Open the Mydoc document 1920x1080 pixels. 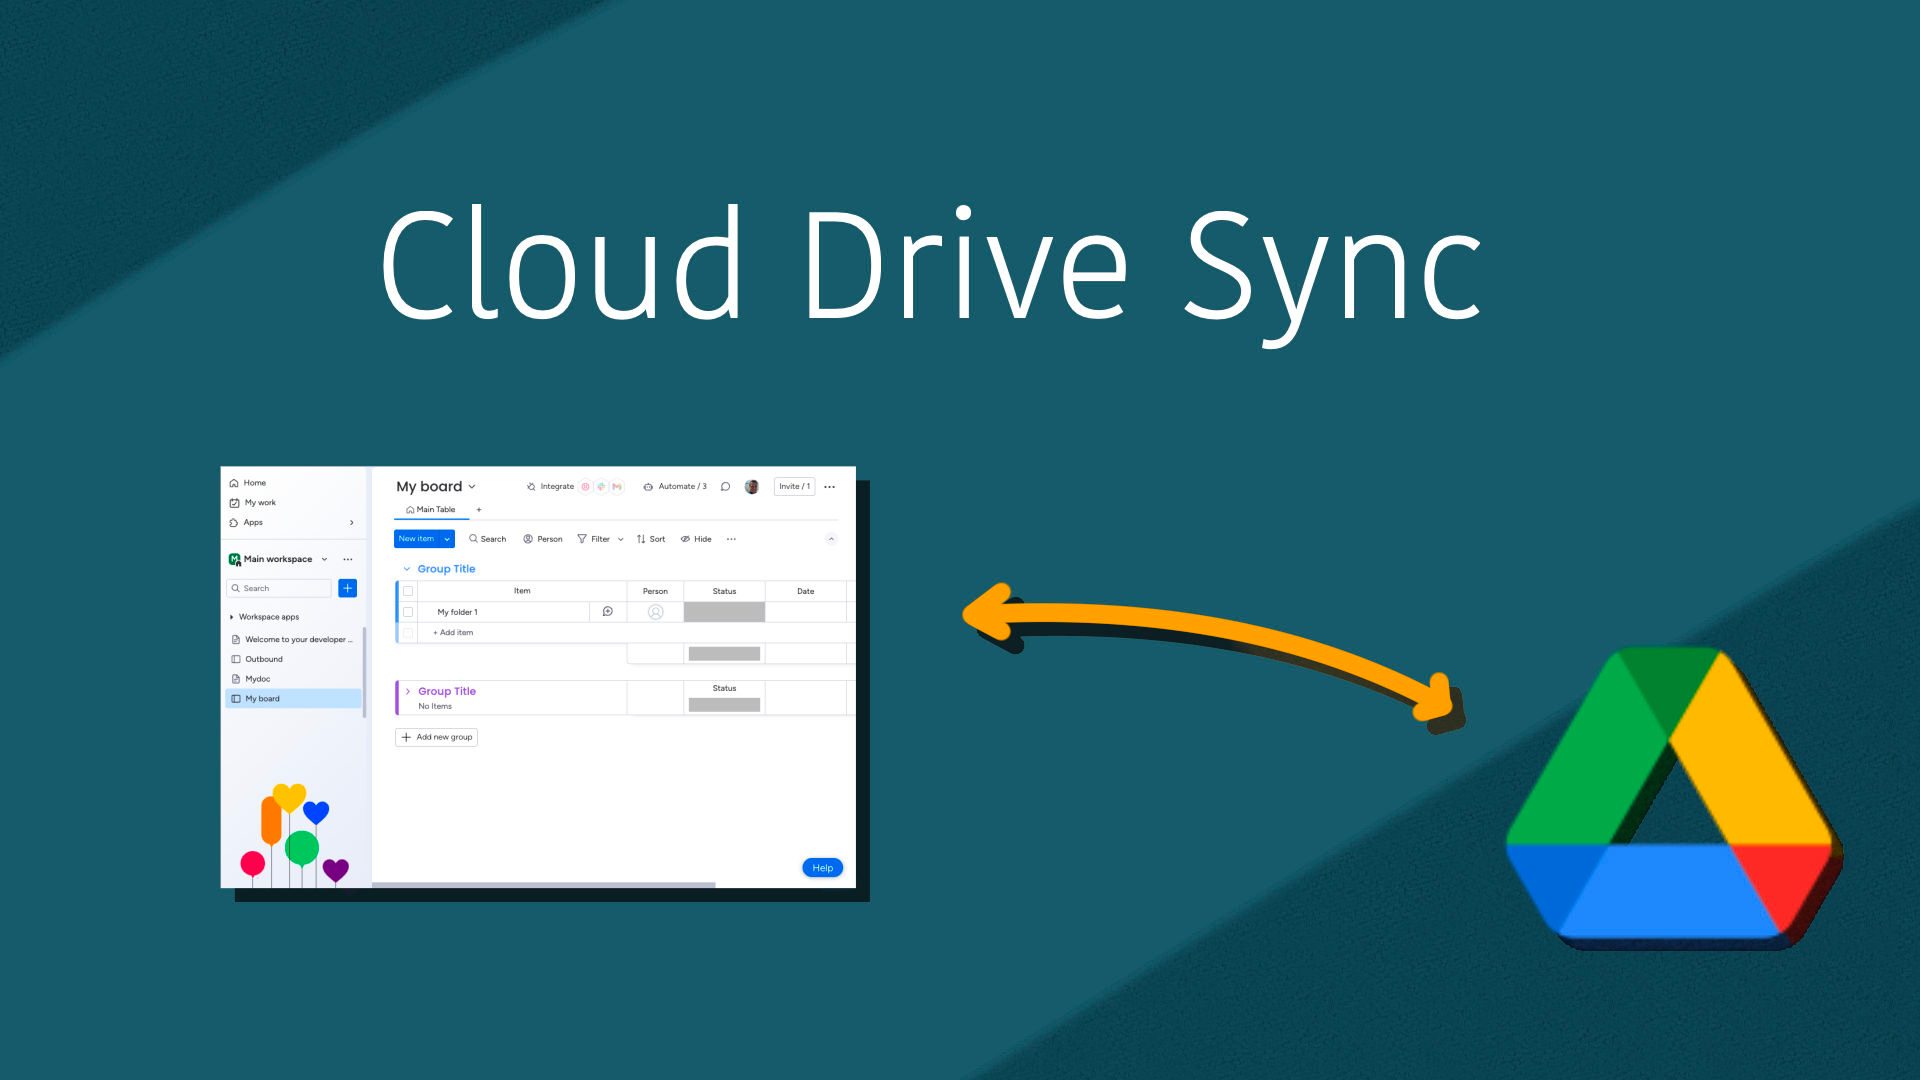251,679
